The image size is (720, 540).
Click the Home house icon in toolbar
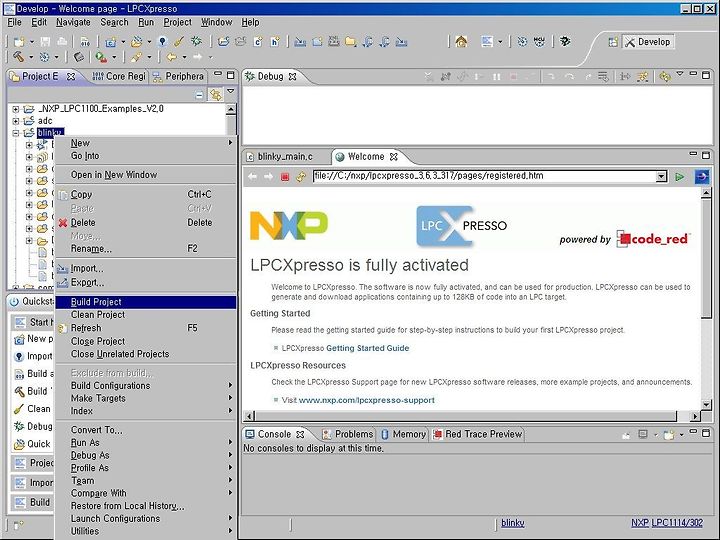461,42
